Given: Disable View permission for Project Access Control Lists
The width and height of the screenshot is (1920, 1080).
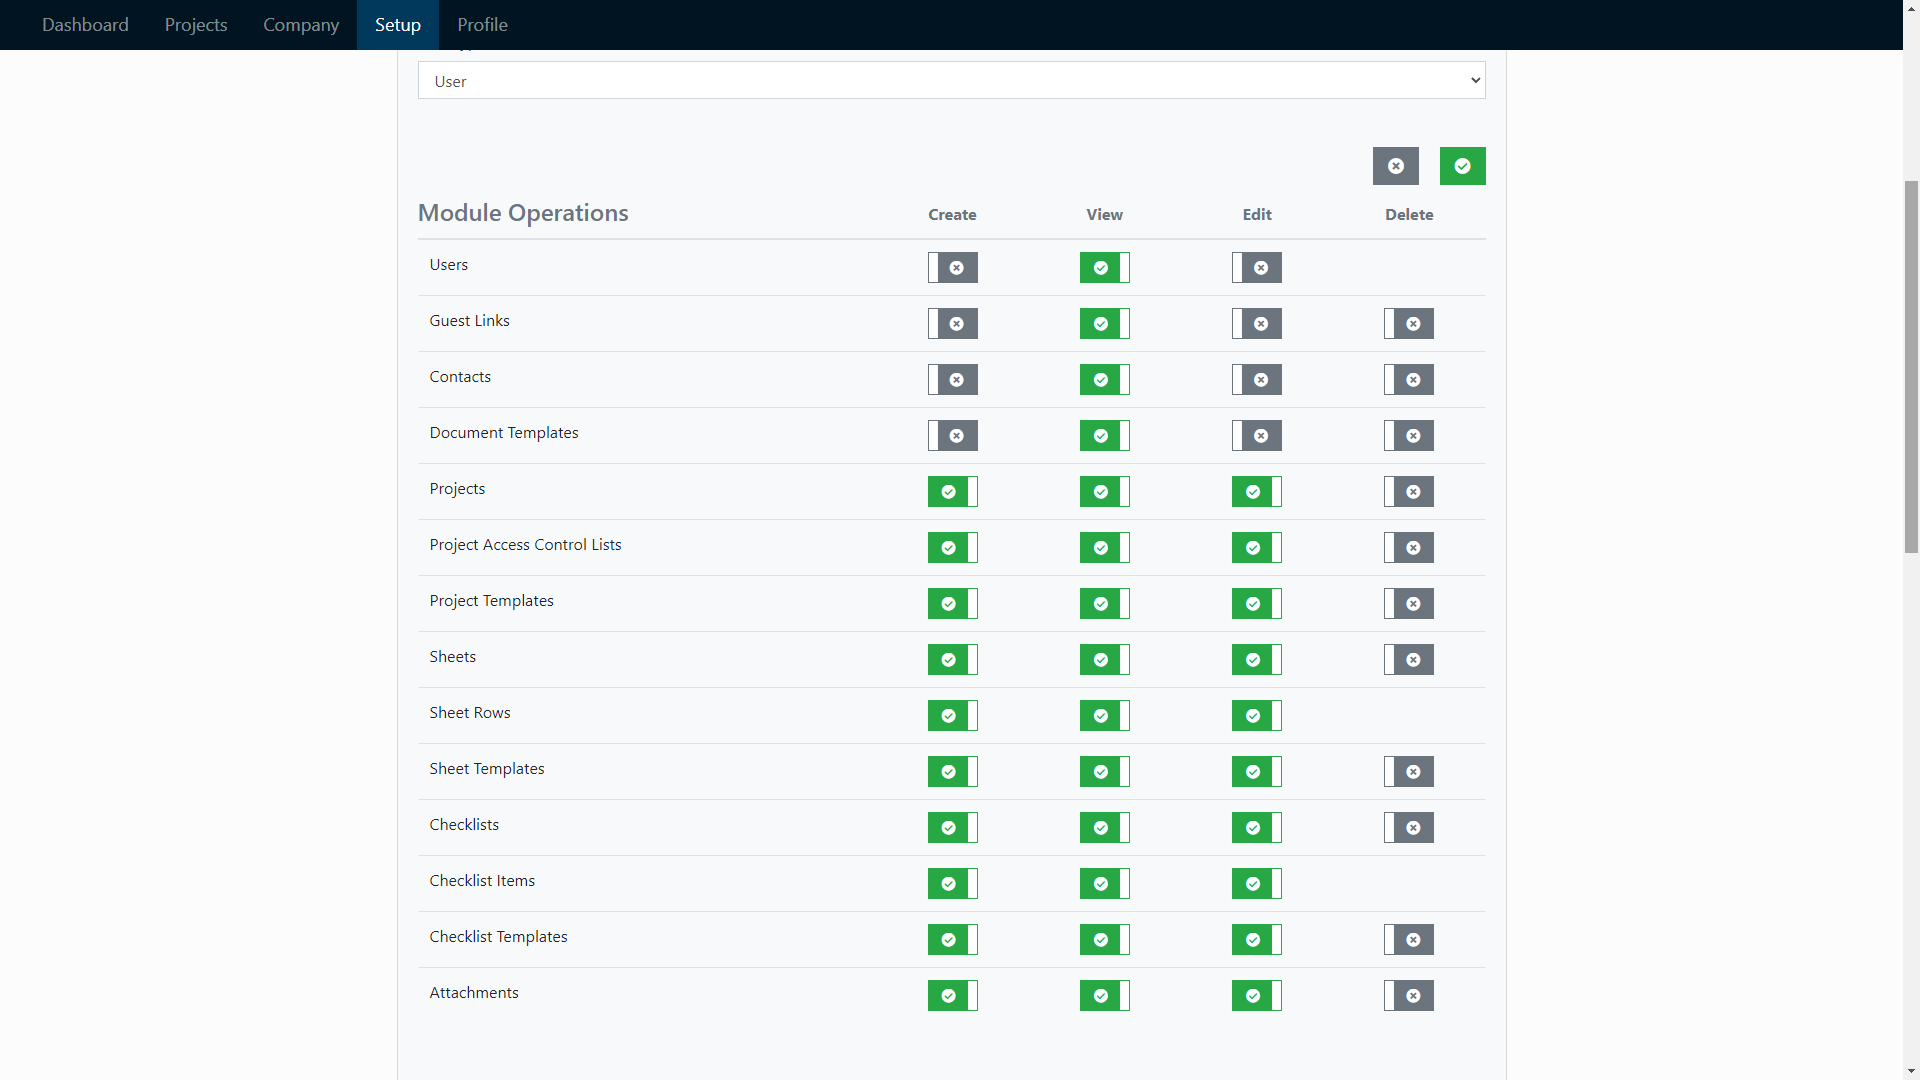Looking at the screenshot, I should tap(1104, 547).
